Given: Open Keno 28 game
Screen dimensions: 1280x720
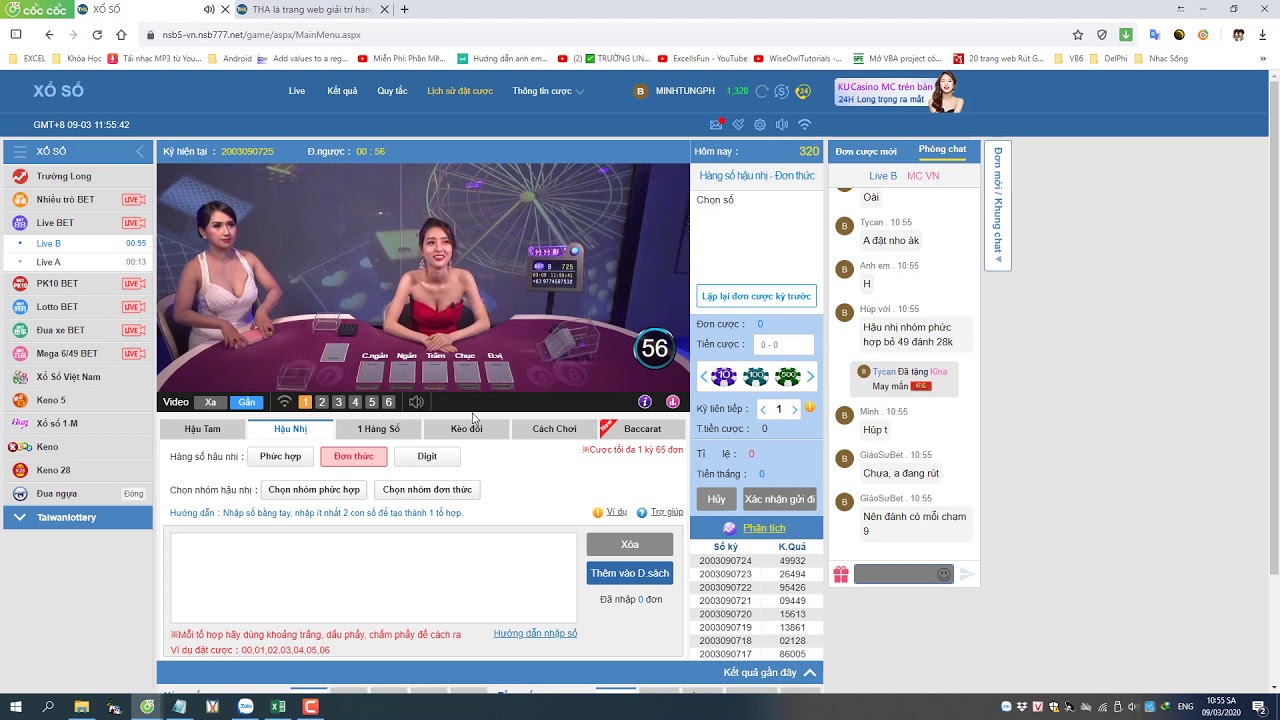Looking at the screenshot, I should pyautogui.click(x=78, y=470).
